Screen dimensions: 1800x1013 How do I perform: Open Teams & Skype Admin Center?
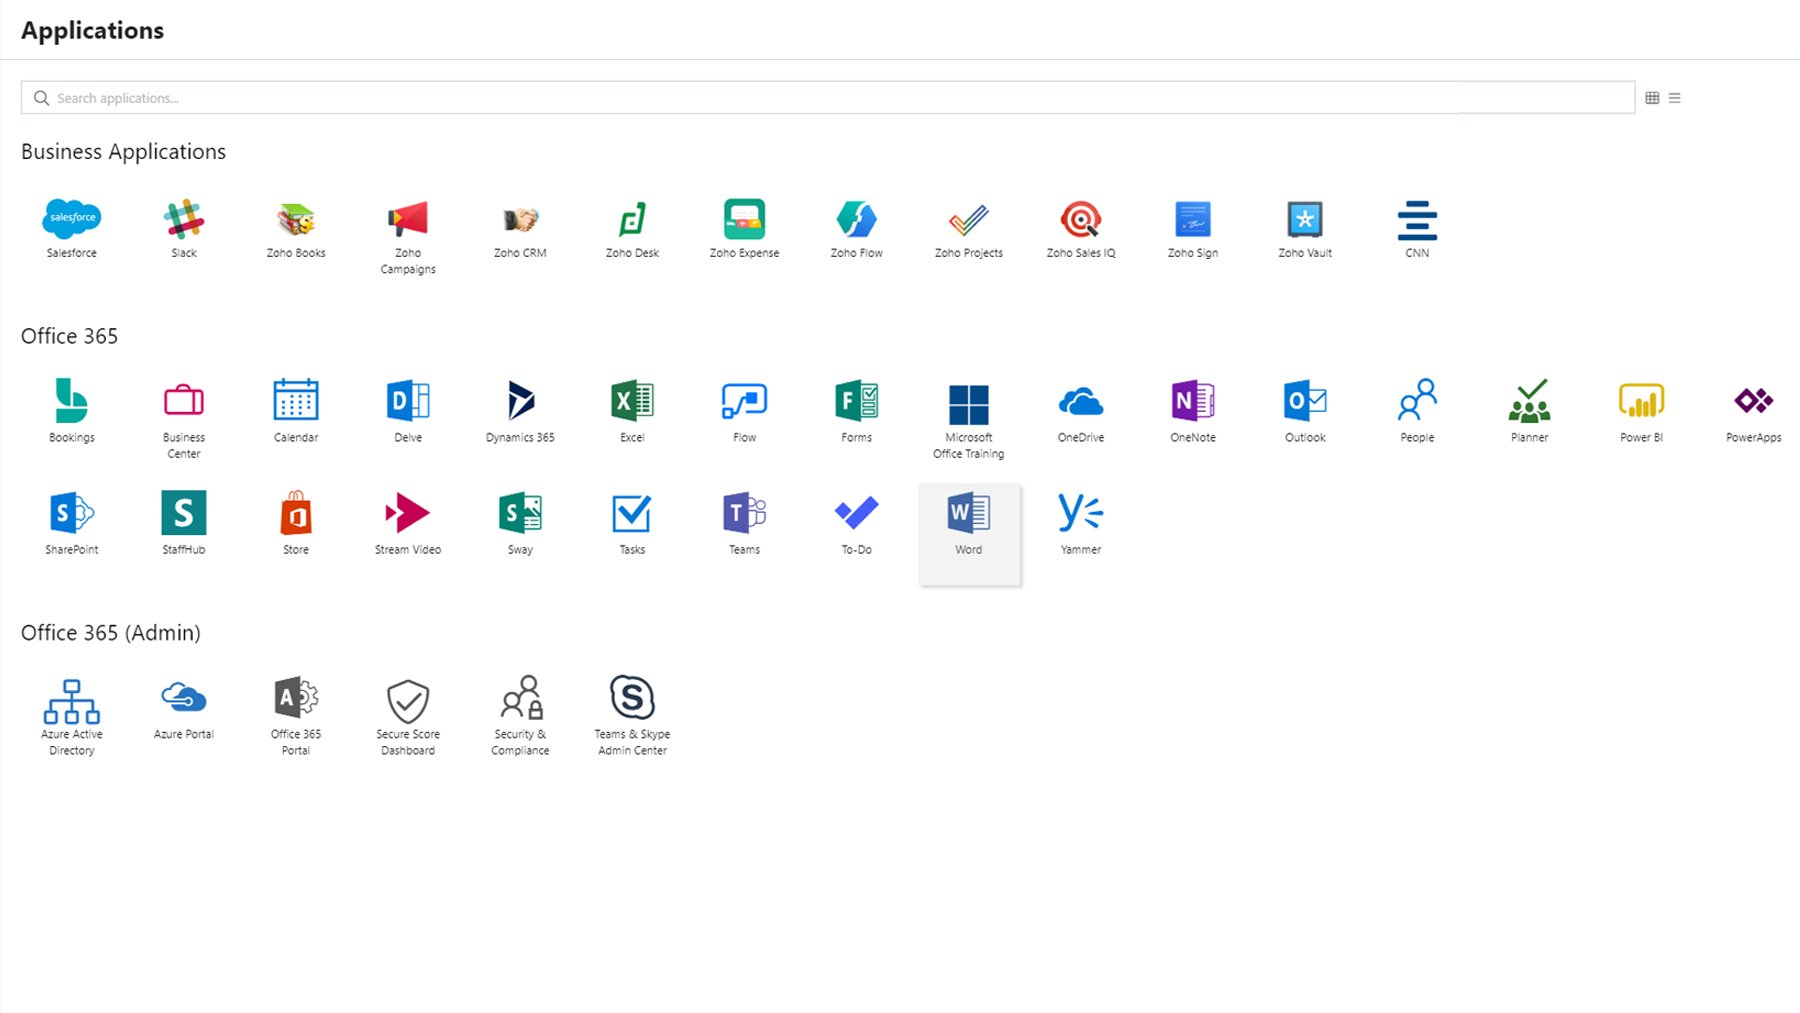[x=632, y=700]
